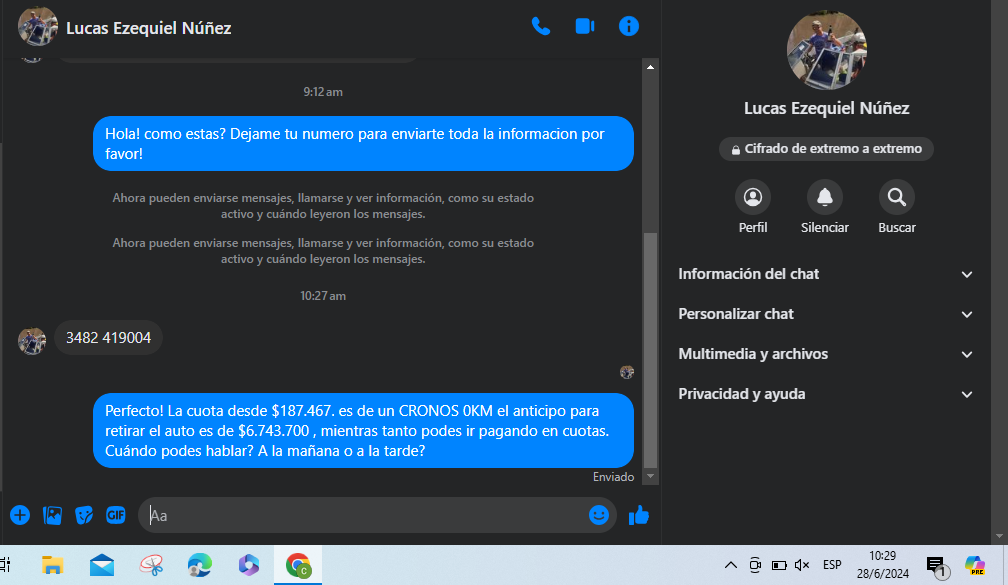Image resolution: width=1008 pixels, height=585 pixels.
Task: Click the Cifrado de extremo a extremo badge
Action: click(826, 149)
